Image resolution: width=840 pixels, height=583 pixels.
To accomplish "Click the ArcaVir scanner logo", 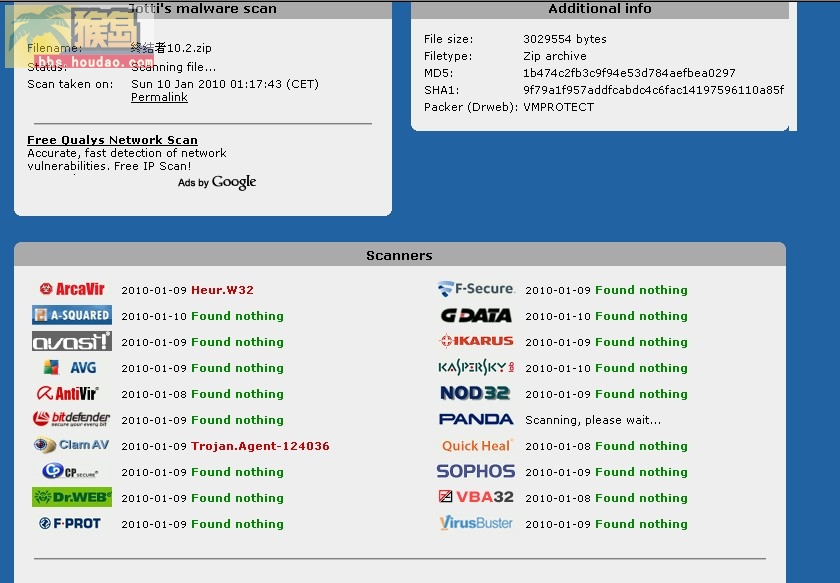I will (x=72, y=289).
